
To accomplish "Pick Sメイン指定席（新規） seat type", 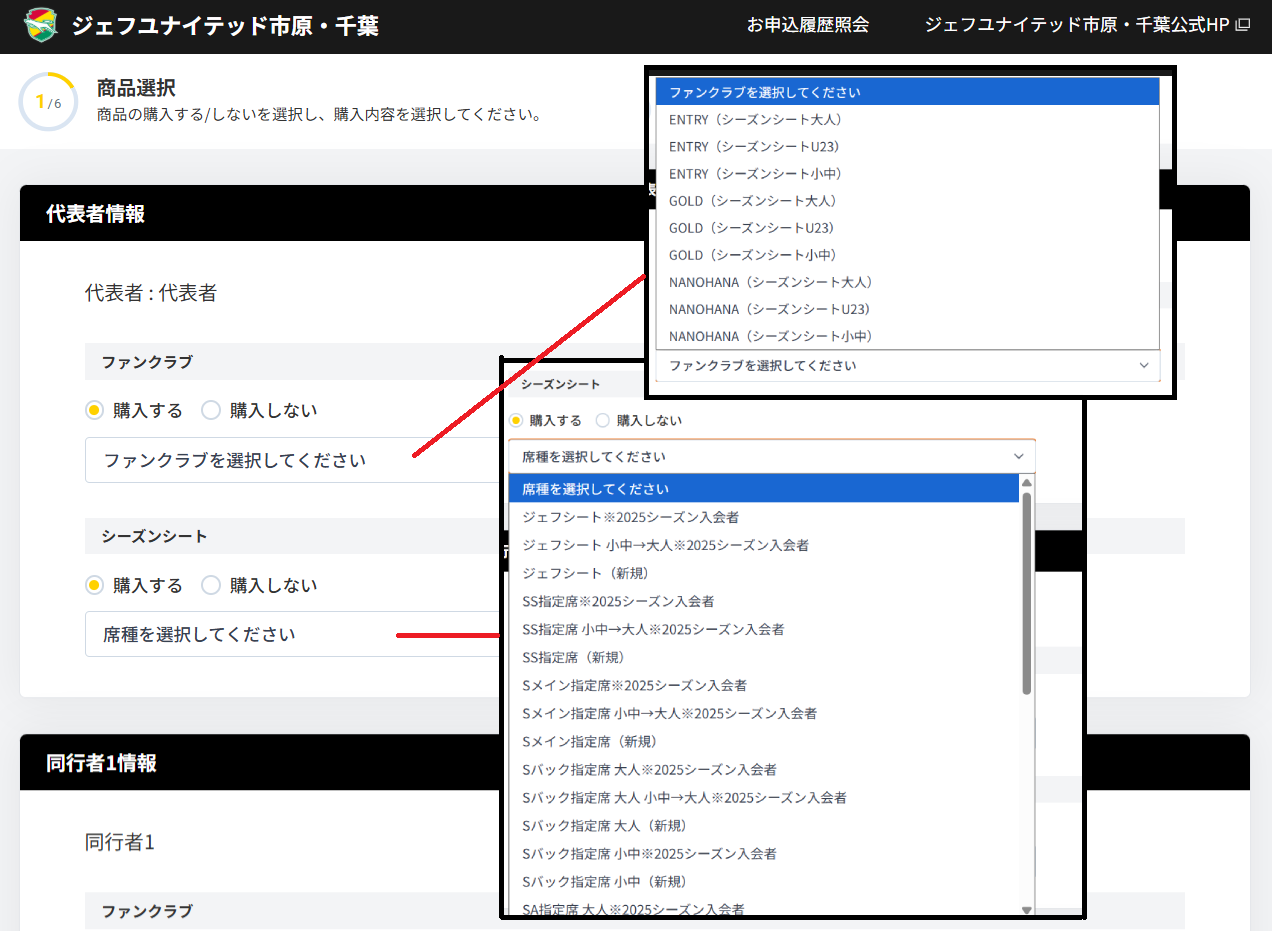I will point(764,741).
